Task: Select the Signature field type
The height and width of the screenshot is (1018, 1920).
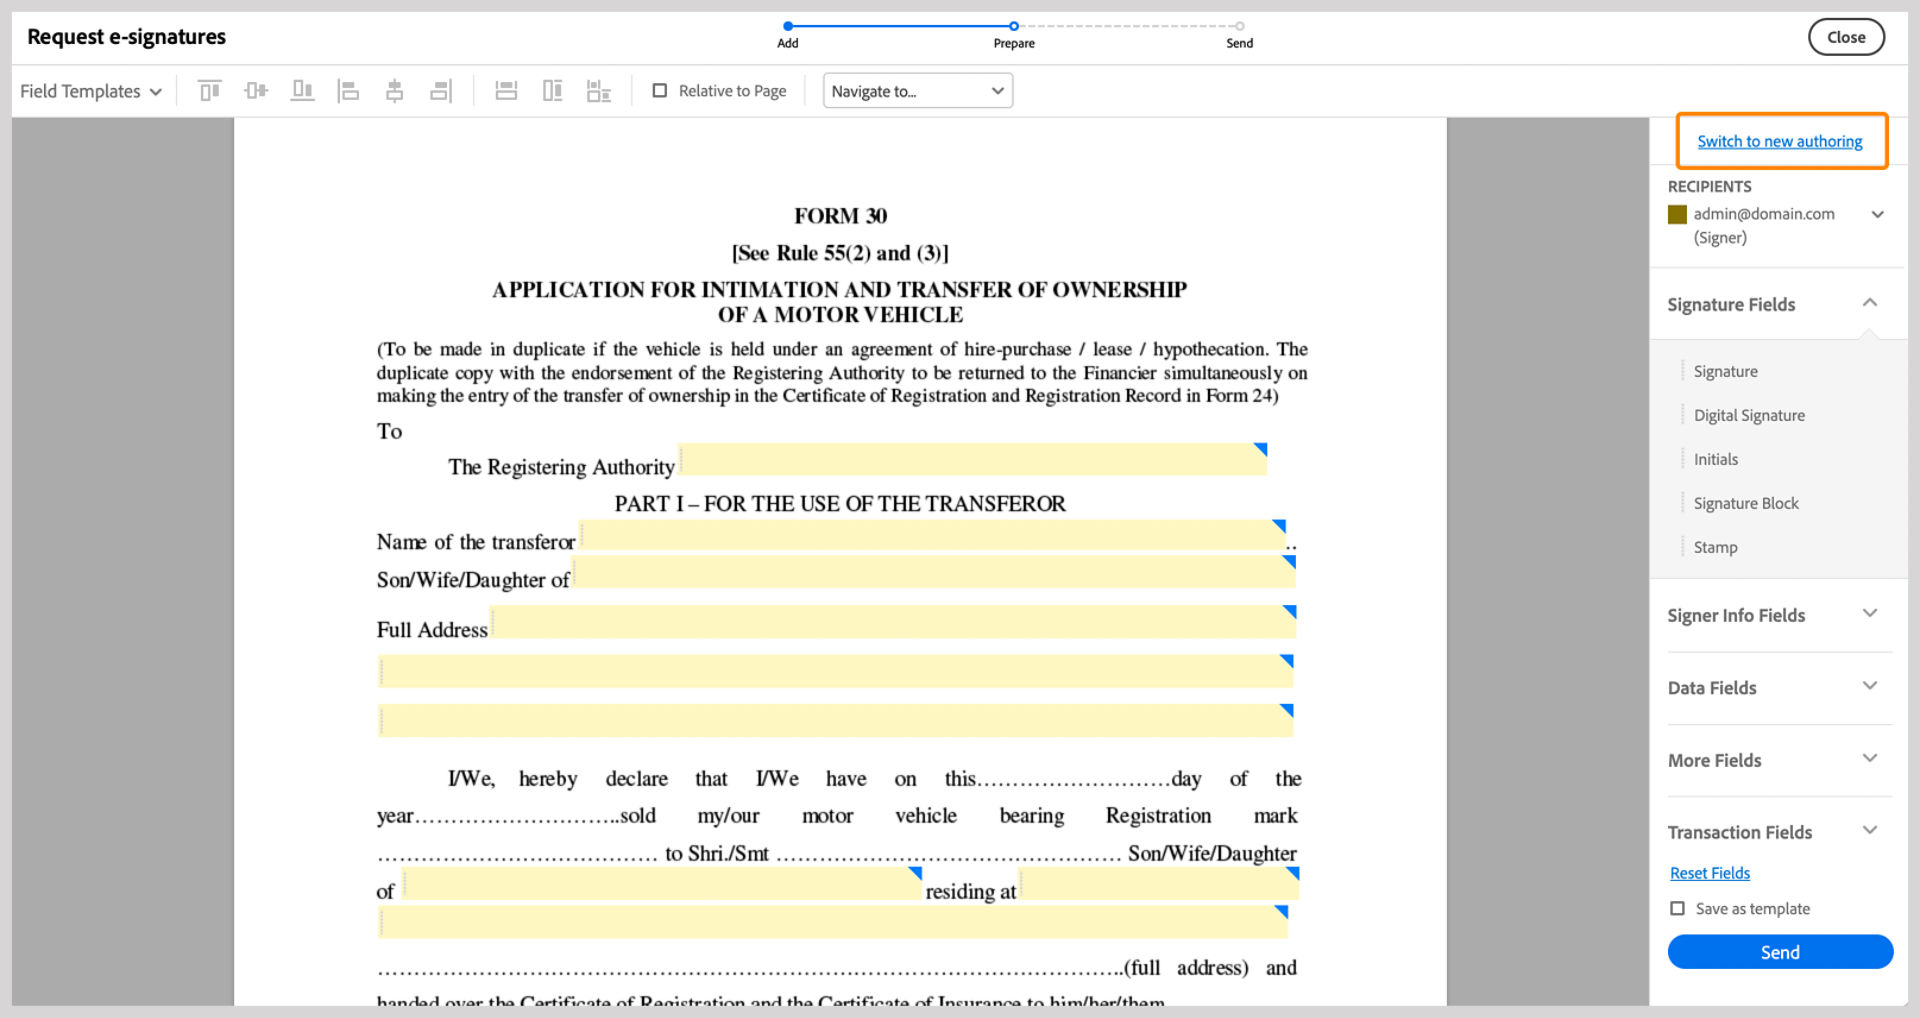Action: [1725, 371]
